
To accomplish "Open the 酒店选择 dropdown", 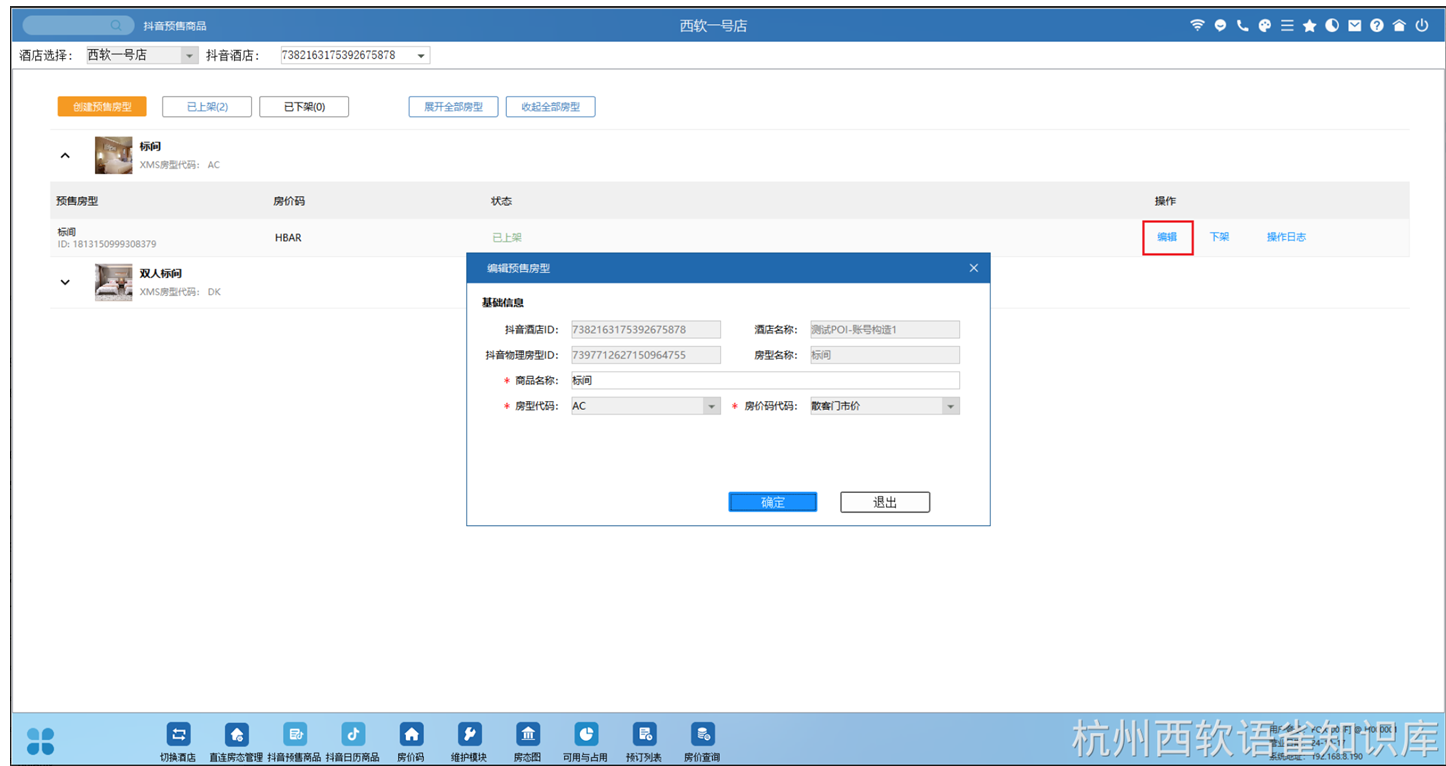I will point(189,56).
